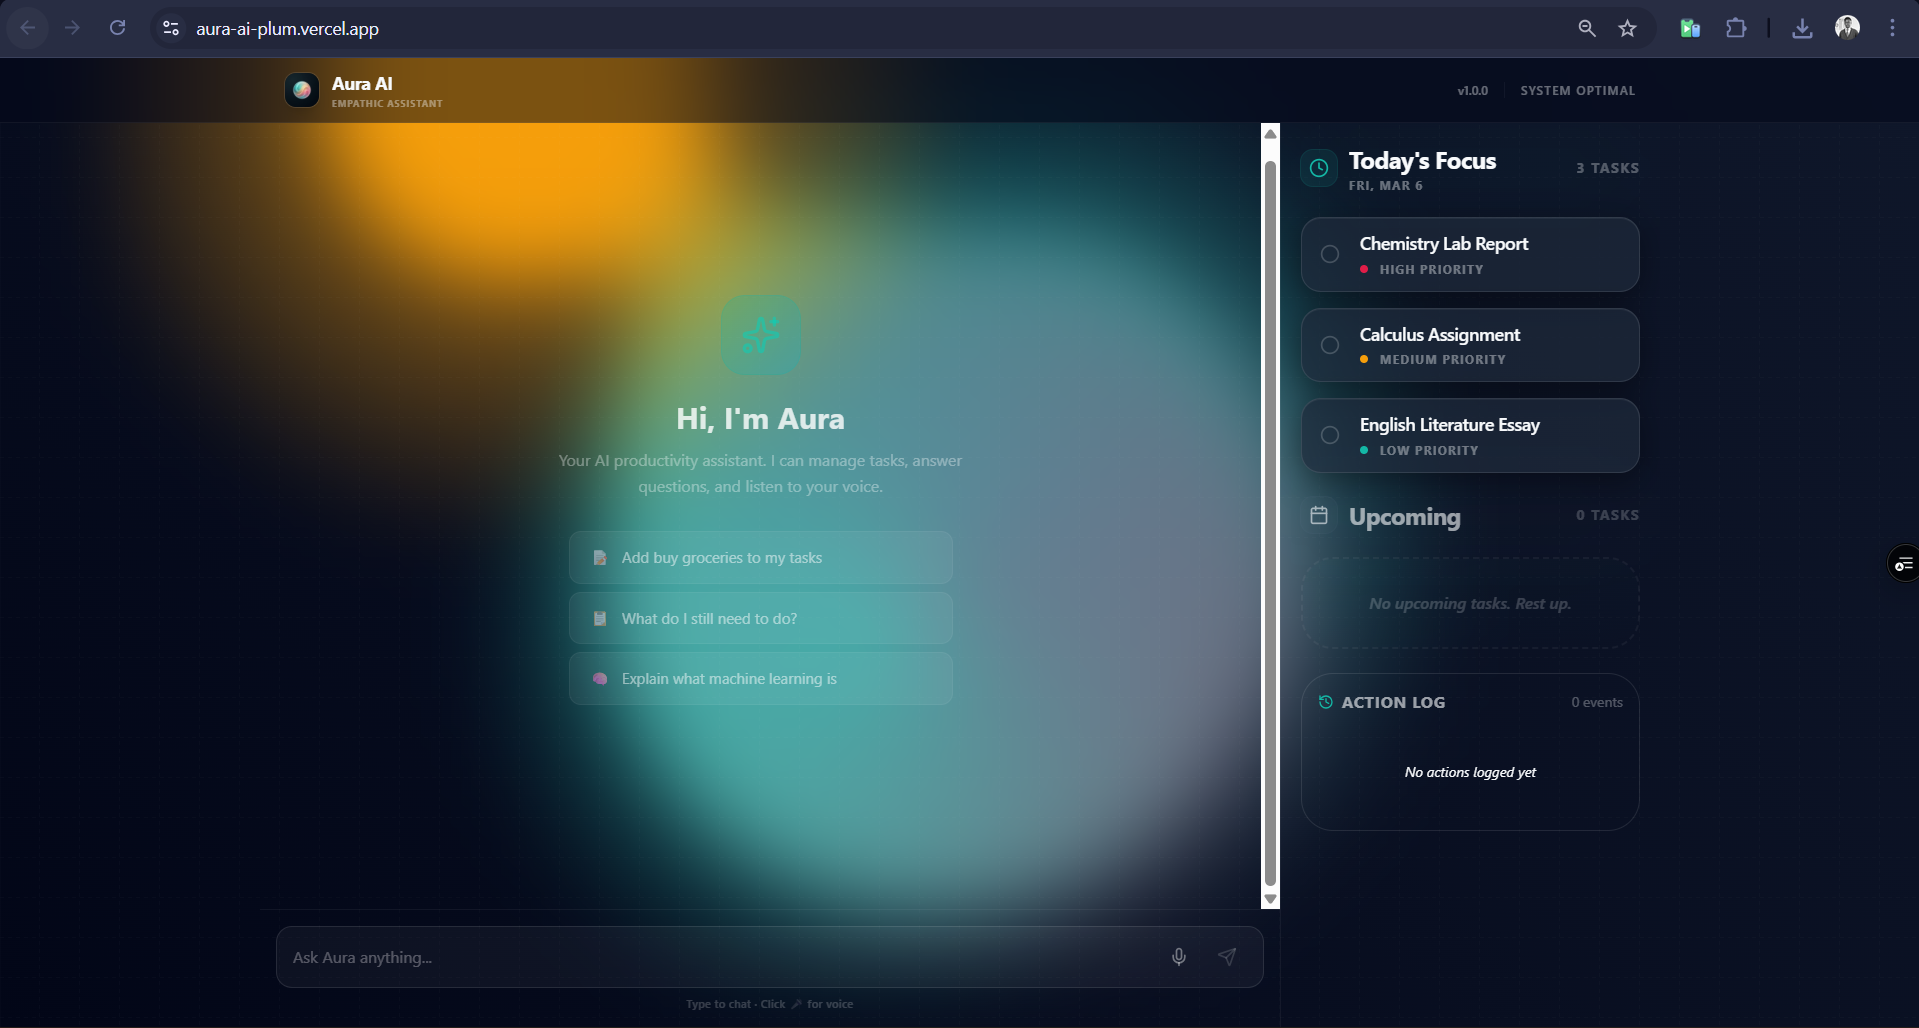Click the scrollbar up arrow in chat
Viewport: 1919px width, 1028px height.
(1270, 134)
